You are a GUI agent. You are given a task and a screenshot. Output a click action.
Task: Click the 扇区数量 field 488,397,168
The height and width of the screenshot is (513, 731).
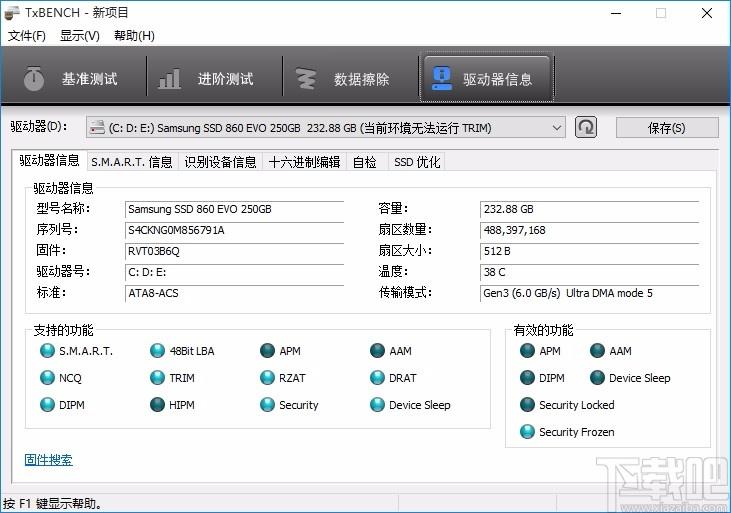pos(589,230)
